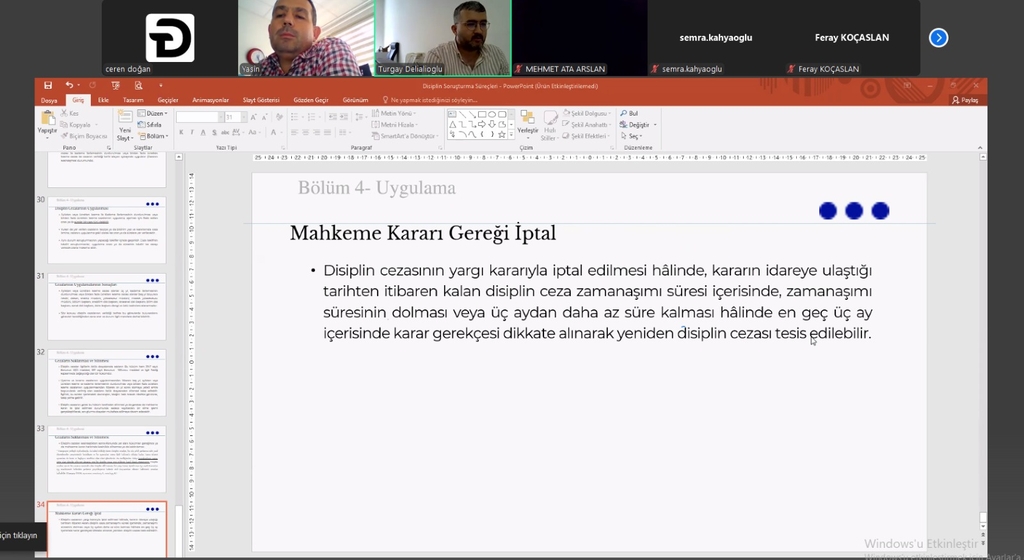
Task: Open Customize Quick Access Toolbar arrow
Action: pos(161,86)
